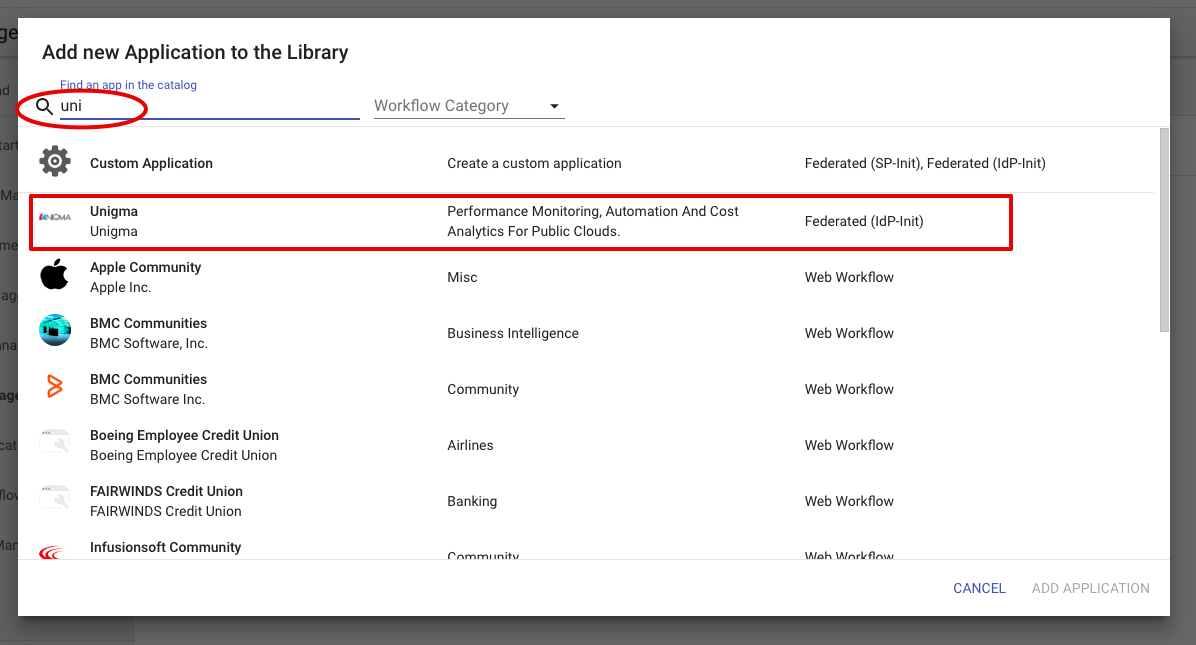Image resolution: width=1196 pixels, height=645 pixels.
Task: Open the Workflow Category dropdown
Action: pos(468,106)
